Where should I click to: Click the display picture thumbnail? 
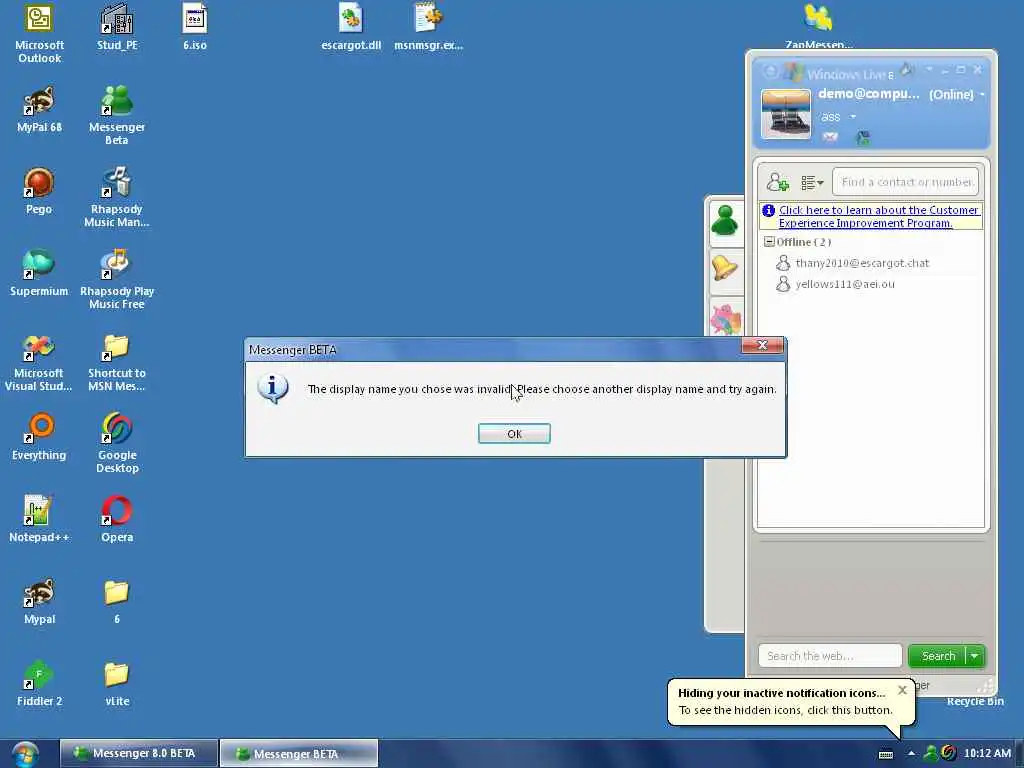tap(786, 114)
